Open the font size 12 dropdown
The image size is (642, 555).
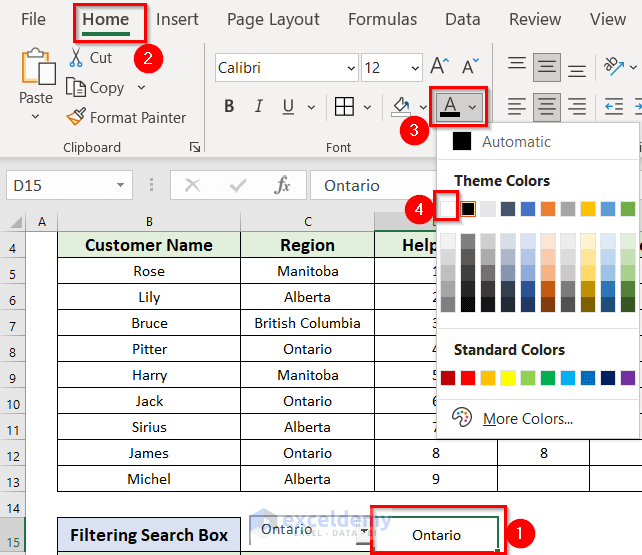click(413, 68)
